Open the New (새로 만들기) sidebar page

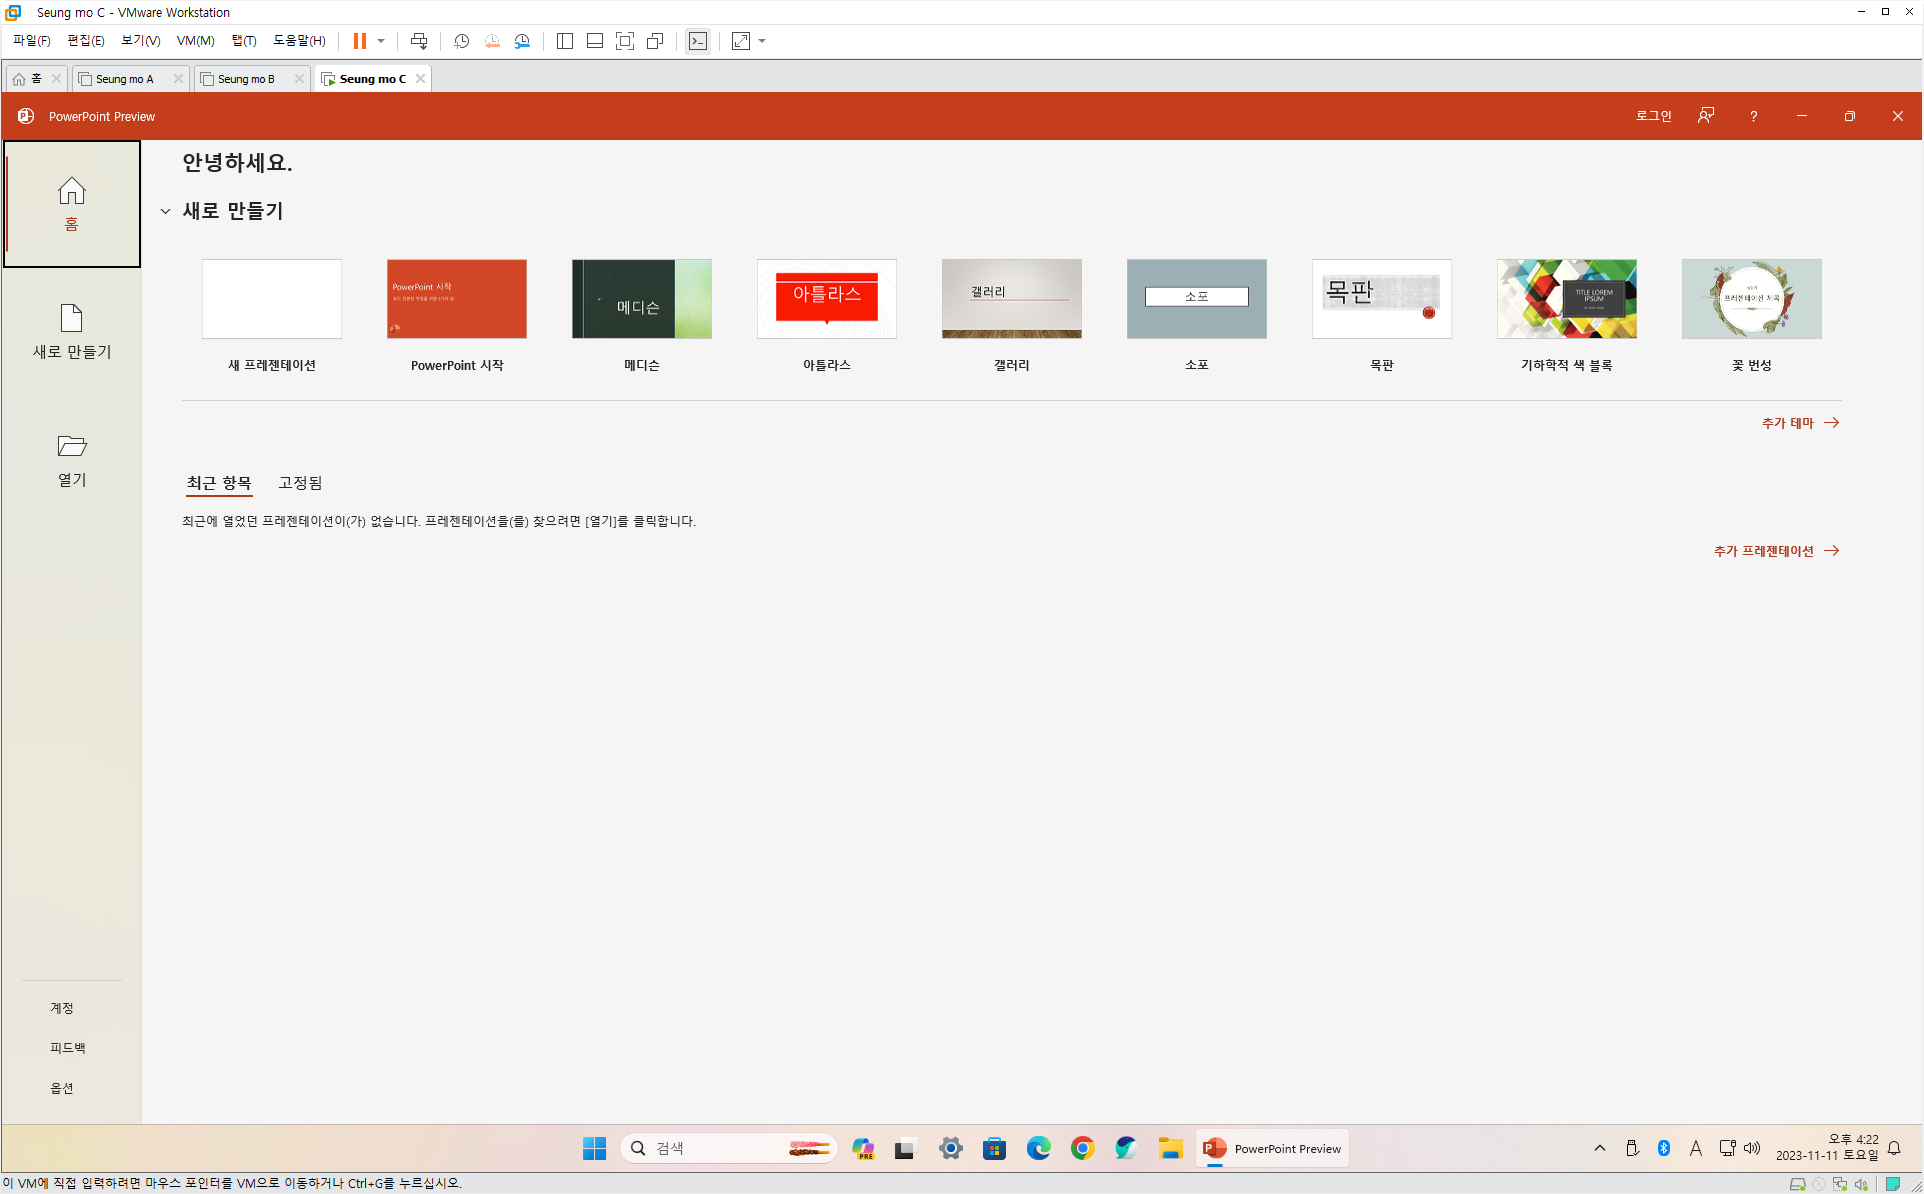71,332
